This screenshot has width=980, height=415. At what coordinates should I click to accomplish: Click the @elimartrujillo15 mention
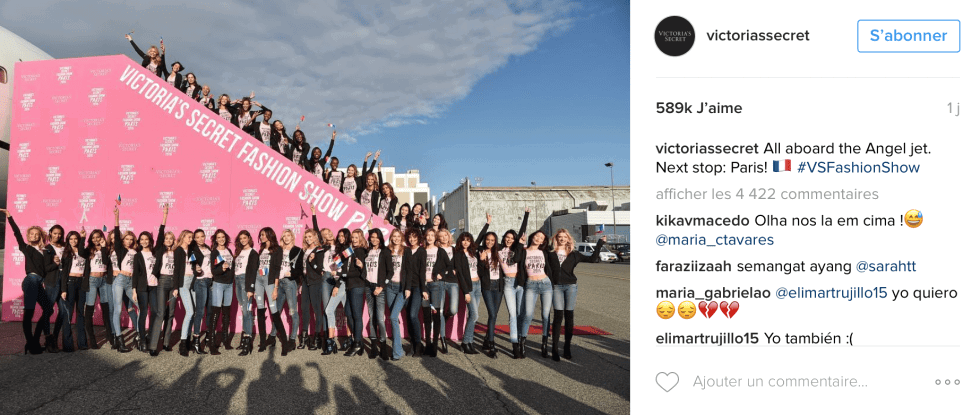[x=831, y=293]
